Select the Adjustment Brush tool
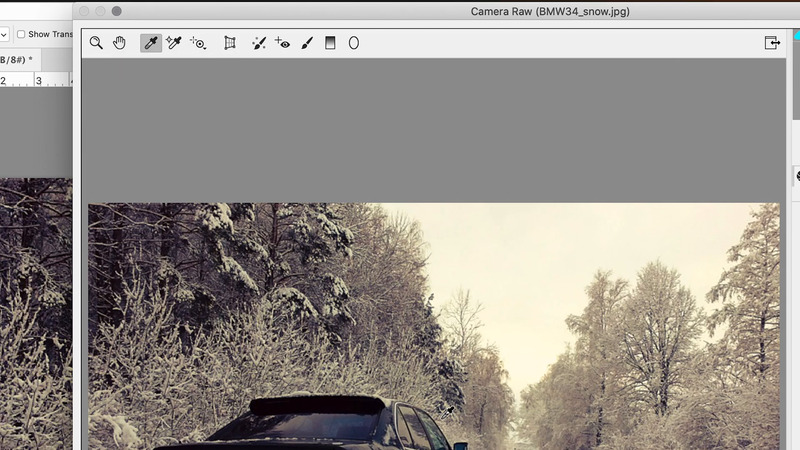The height and width of the screenshot is (450, 800). (x=307, y=43)
